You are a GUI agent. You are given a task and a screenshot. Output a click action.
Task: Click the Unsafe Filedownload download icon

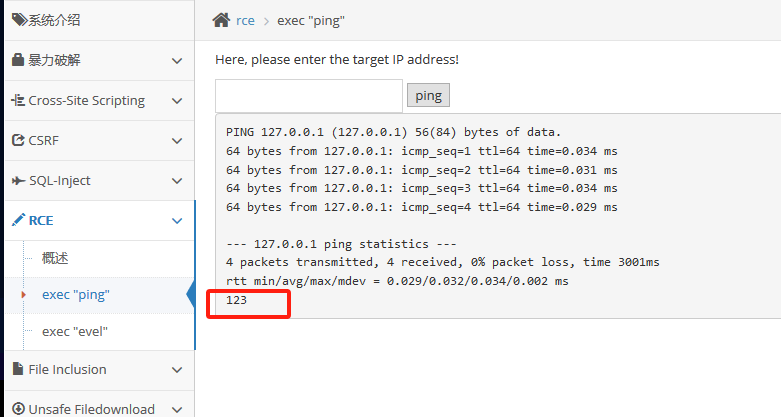[x=18, y=409]
